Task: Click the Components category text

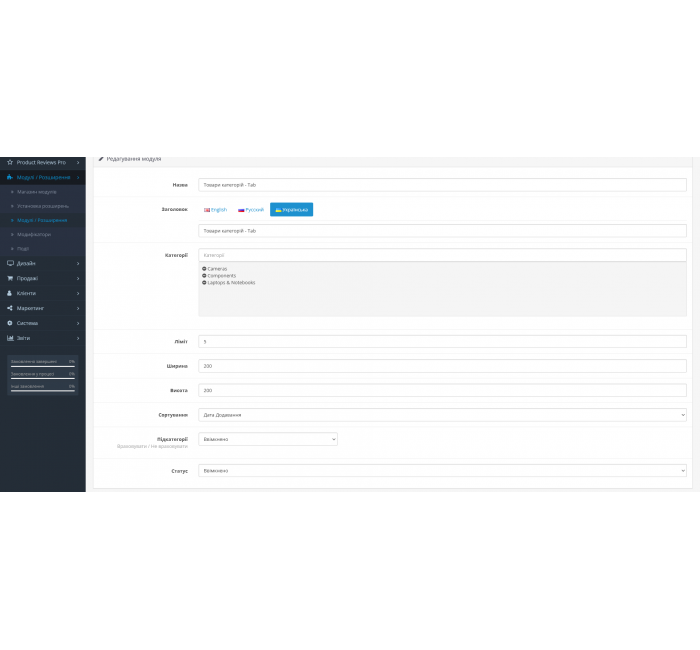Action: tap(221, 276)
